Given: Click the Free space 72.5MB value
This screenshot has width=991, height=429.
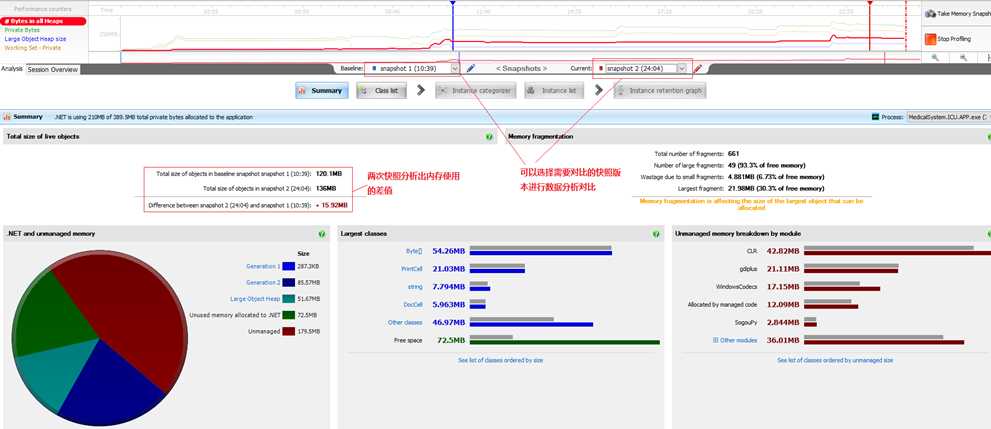Looking at the screenshot, I should click(451, 341).
